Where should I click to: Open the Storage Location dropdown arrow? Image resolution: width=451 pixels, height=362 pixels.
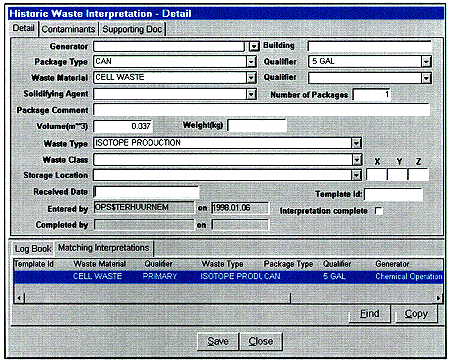[356, 175]
